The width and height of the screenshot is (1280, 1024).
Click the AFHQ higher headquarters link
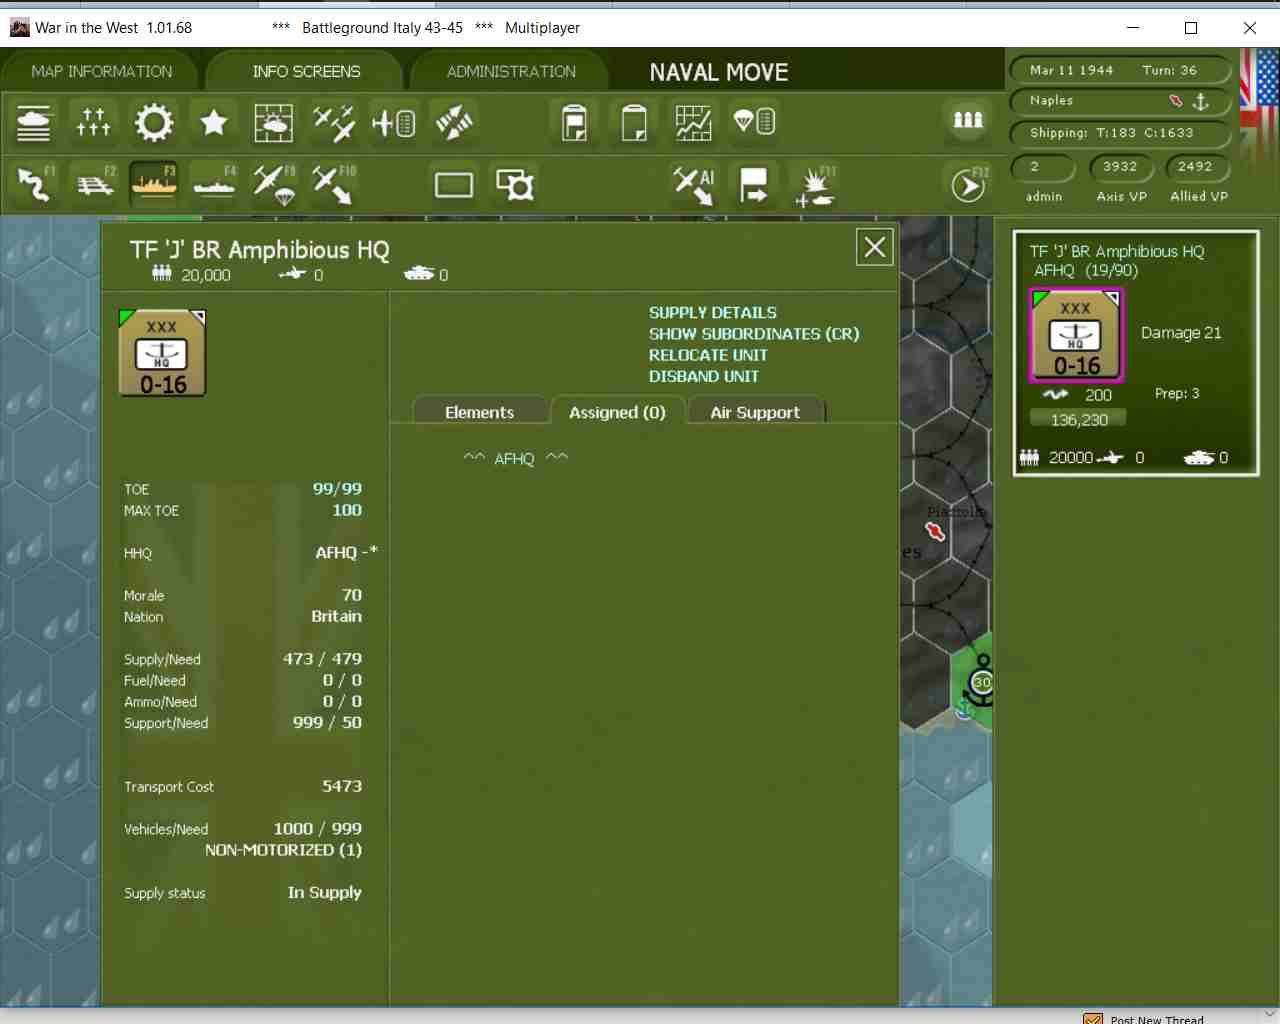click(515, 459)
